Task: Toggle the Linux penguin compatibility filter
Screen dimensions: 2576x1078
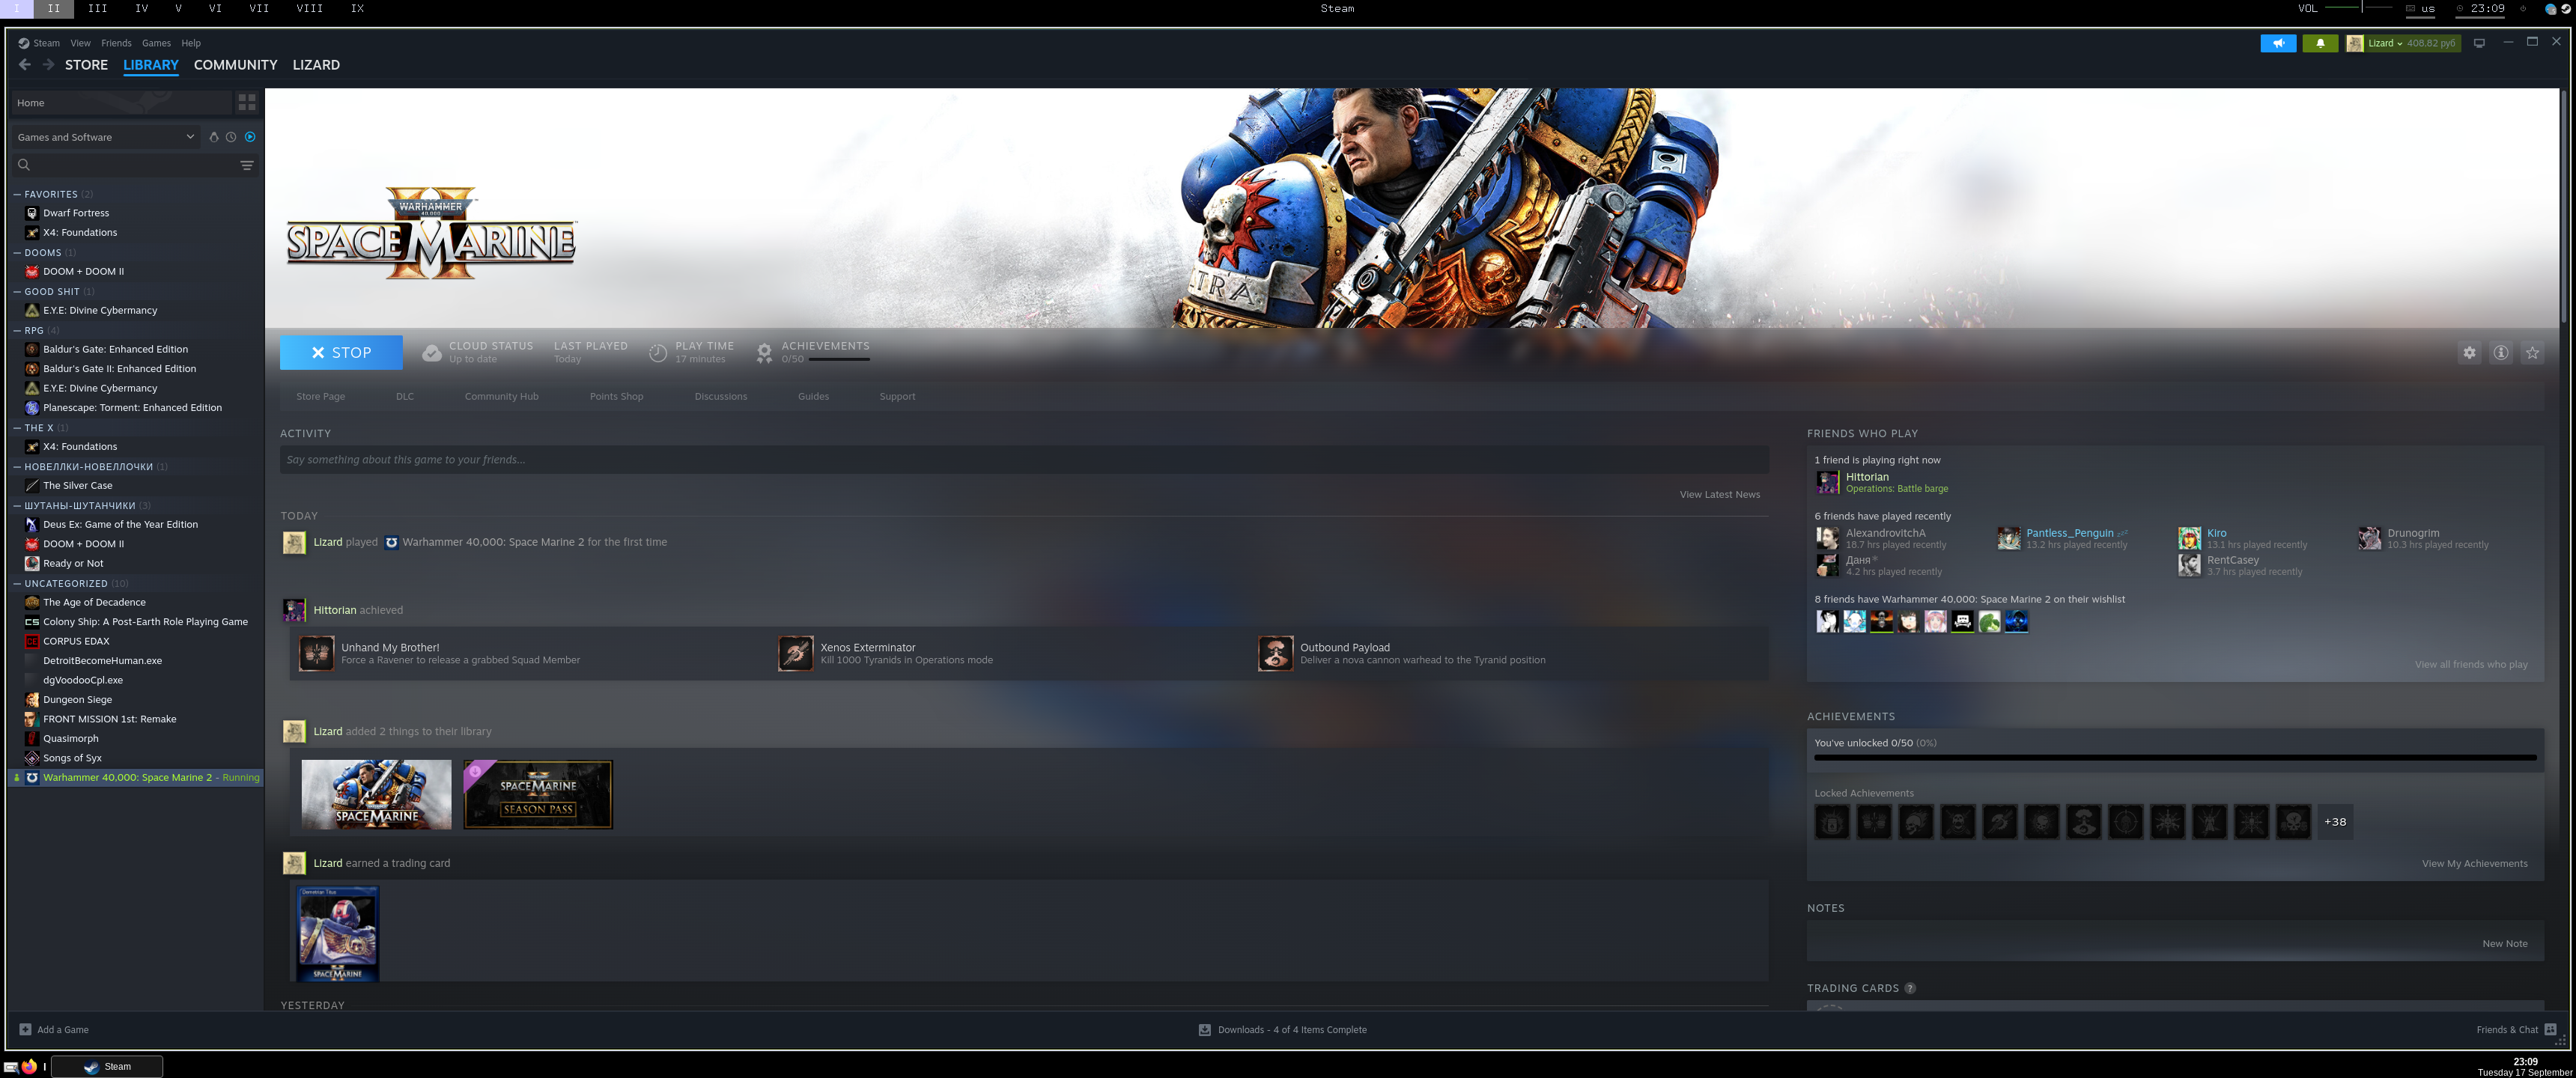Action: (x=213, y=137)
